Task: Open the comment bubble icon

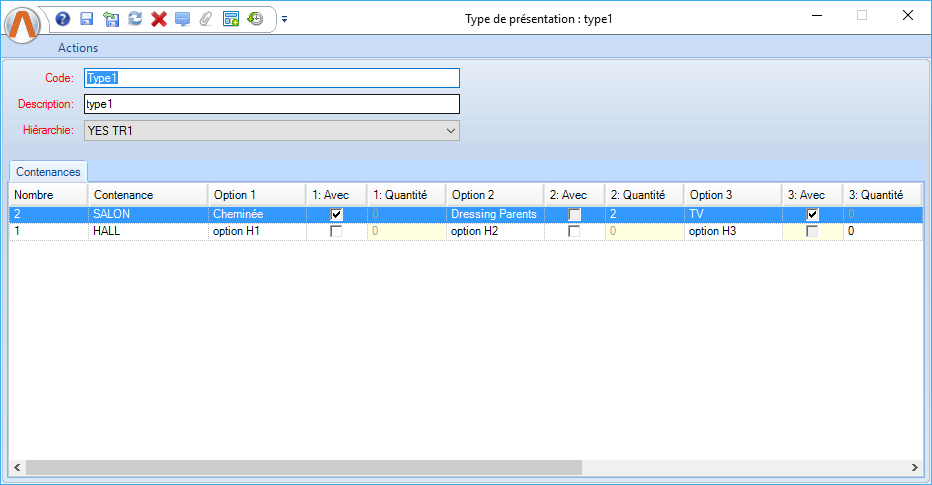Action: click(x=182, y=18)
